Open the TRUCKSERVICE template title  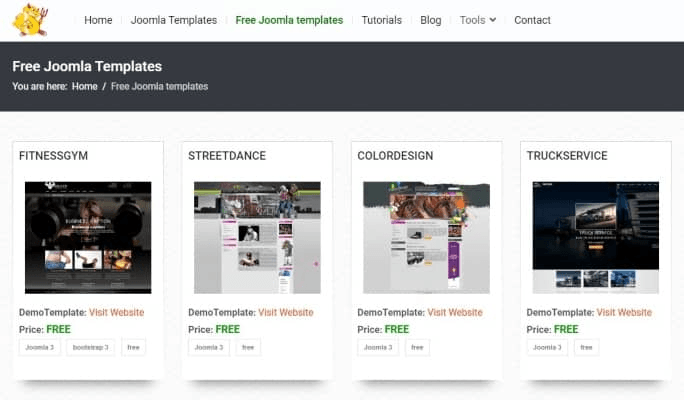[567, 156]
